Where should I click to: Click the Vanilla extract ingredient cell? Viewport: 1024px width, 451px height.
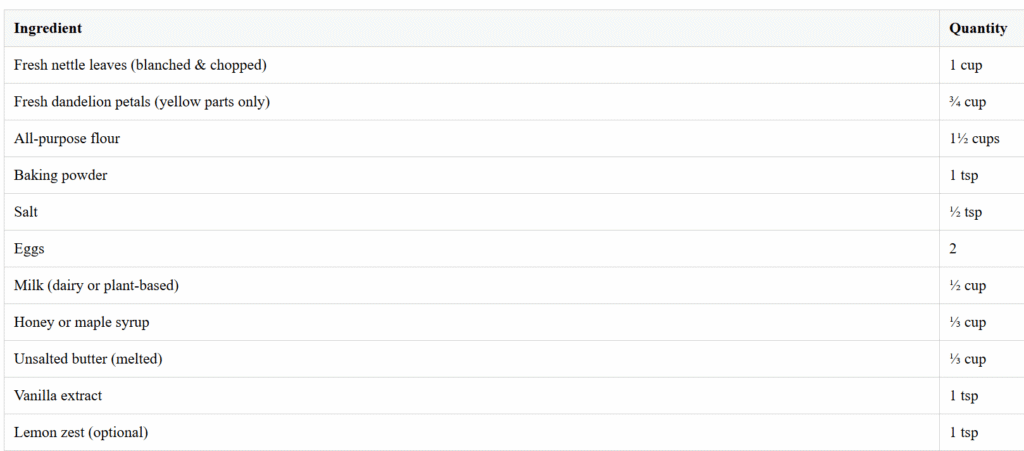click(472, 396)
